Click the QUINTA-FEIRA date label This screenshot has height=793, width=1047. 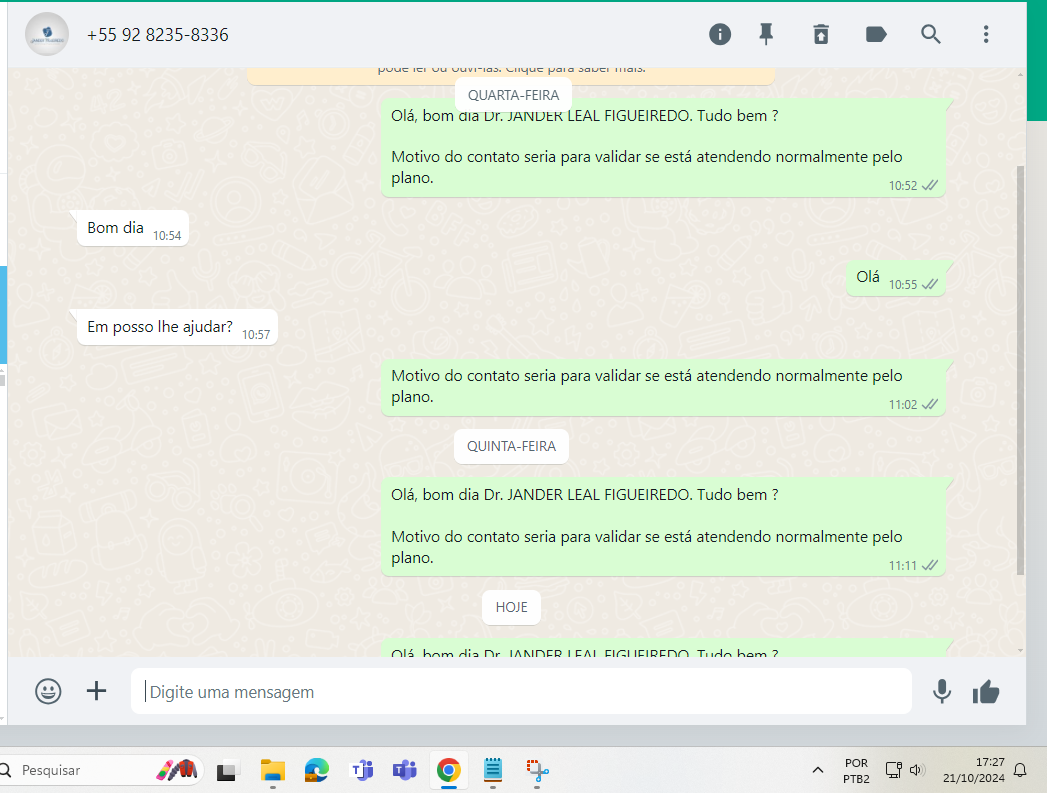click(511, 446)
